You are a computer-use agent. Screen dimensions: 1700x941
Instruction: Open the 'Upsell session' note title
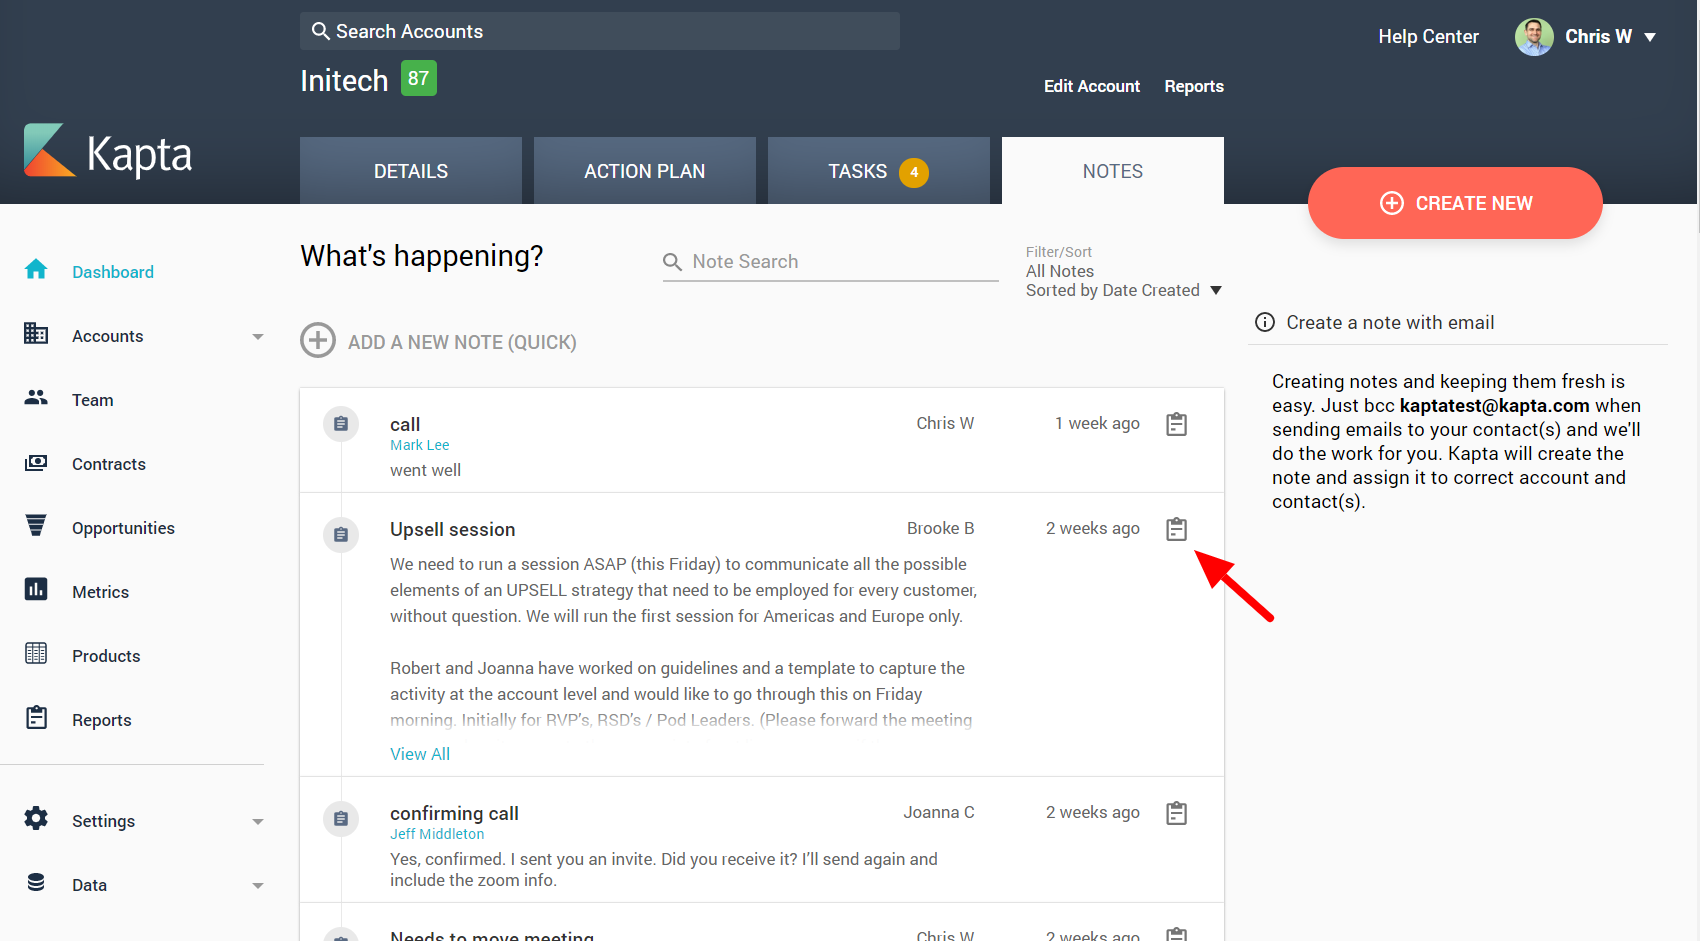tap(453, 529)
